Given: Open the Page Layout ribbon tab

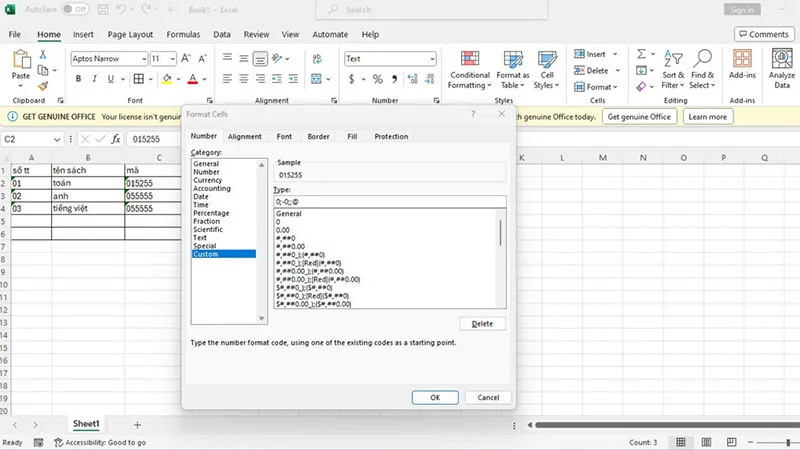Looking at the screenshot, I should point(130,34).
